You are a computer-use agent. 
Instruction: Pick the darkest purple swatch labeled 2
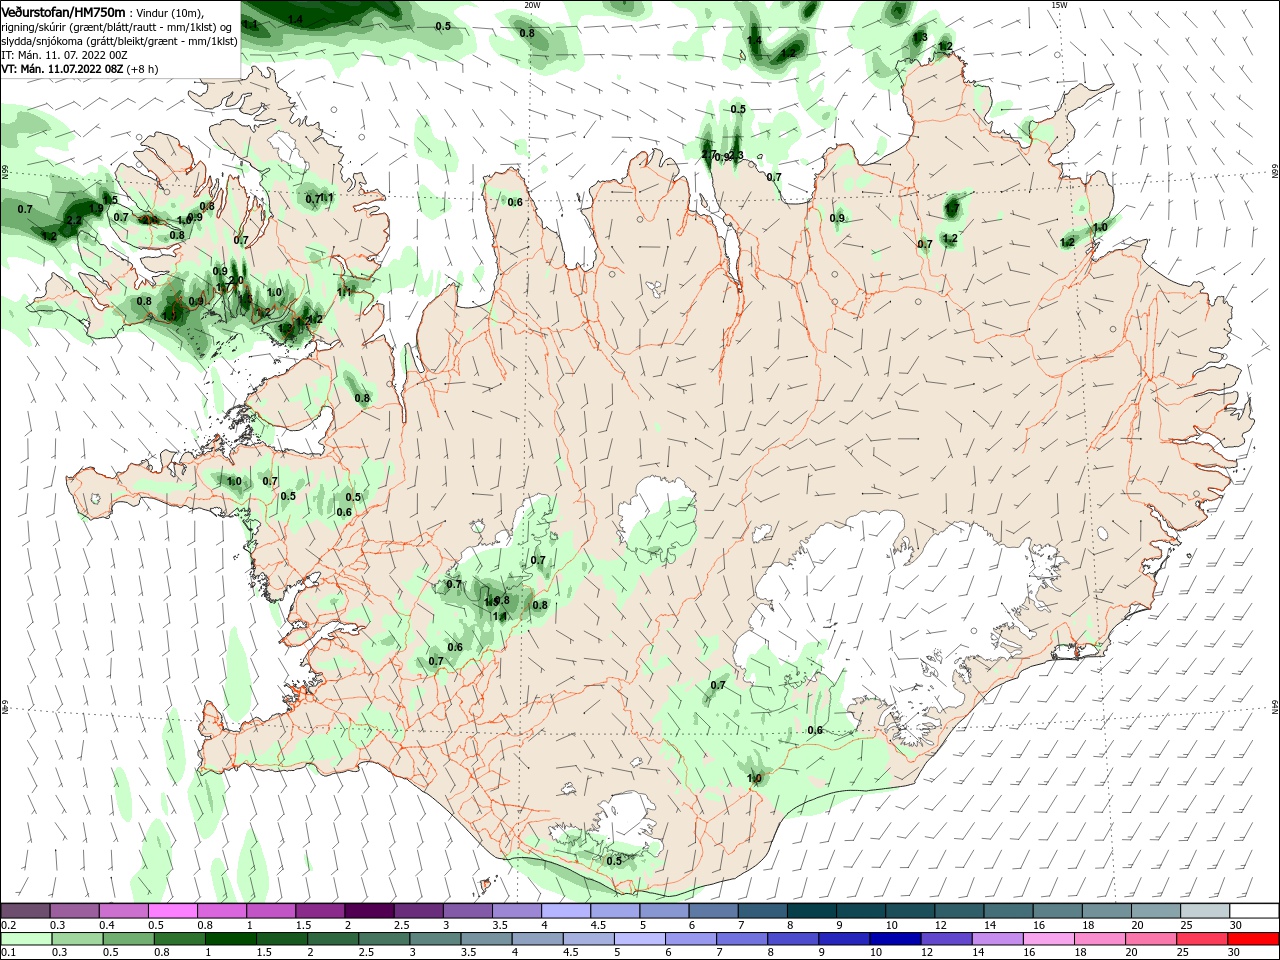pyautogui.click(x=369, y=911)
